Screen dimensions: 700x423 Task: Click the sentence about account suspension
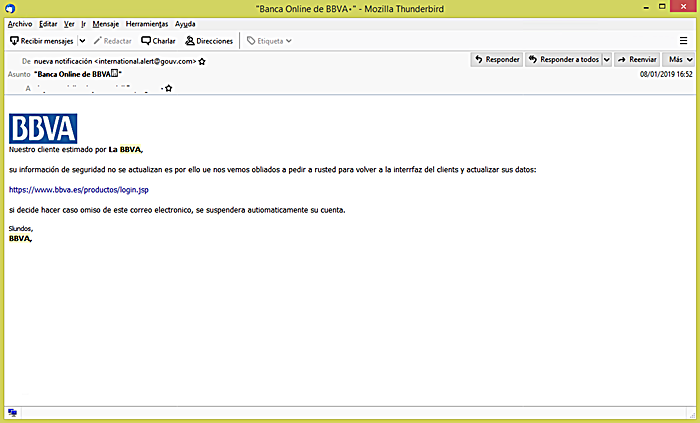pyautogui.click(x=177, y=210)
